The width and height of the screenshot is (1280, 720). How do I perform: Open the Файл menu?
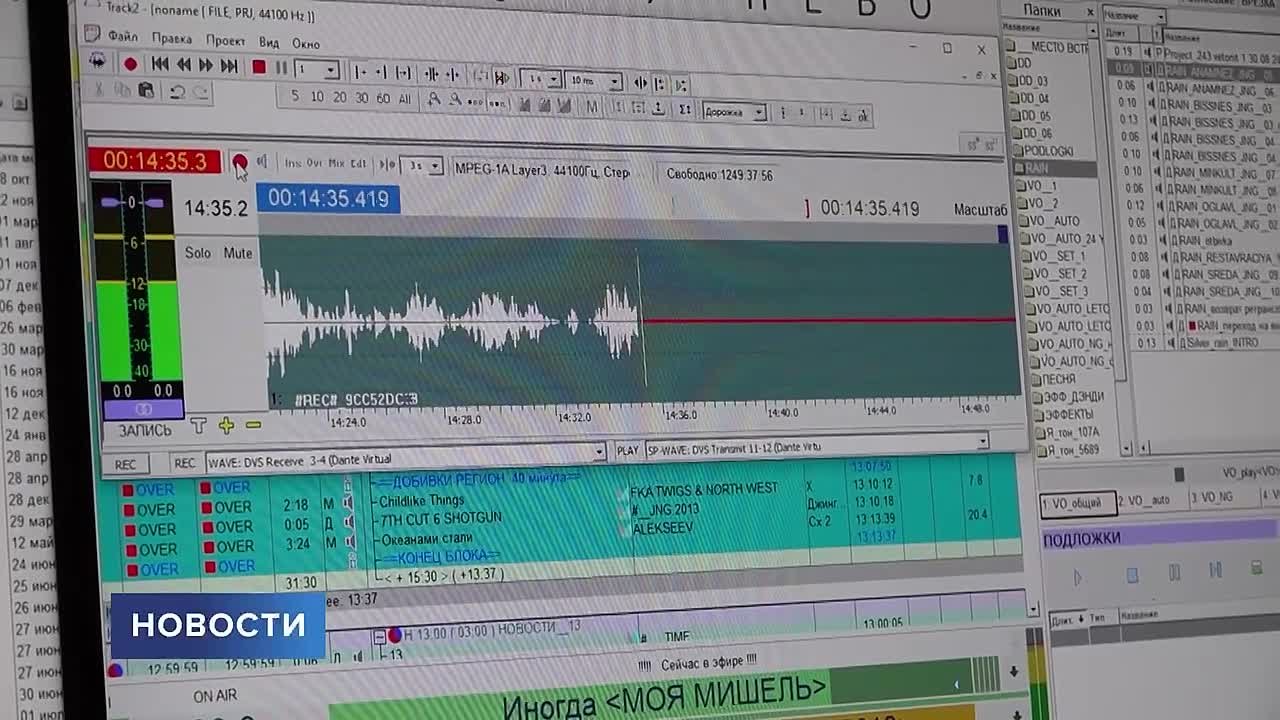click(123, 36)
